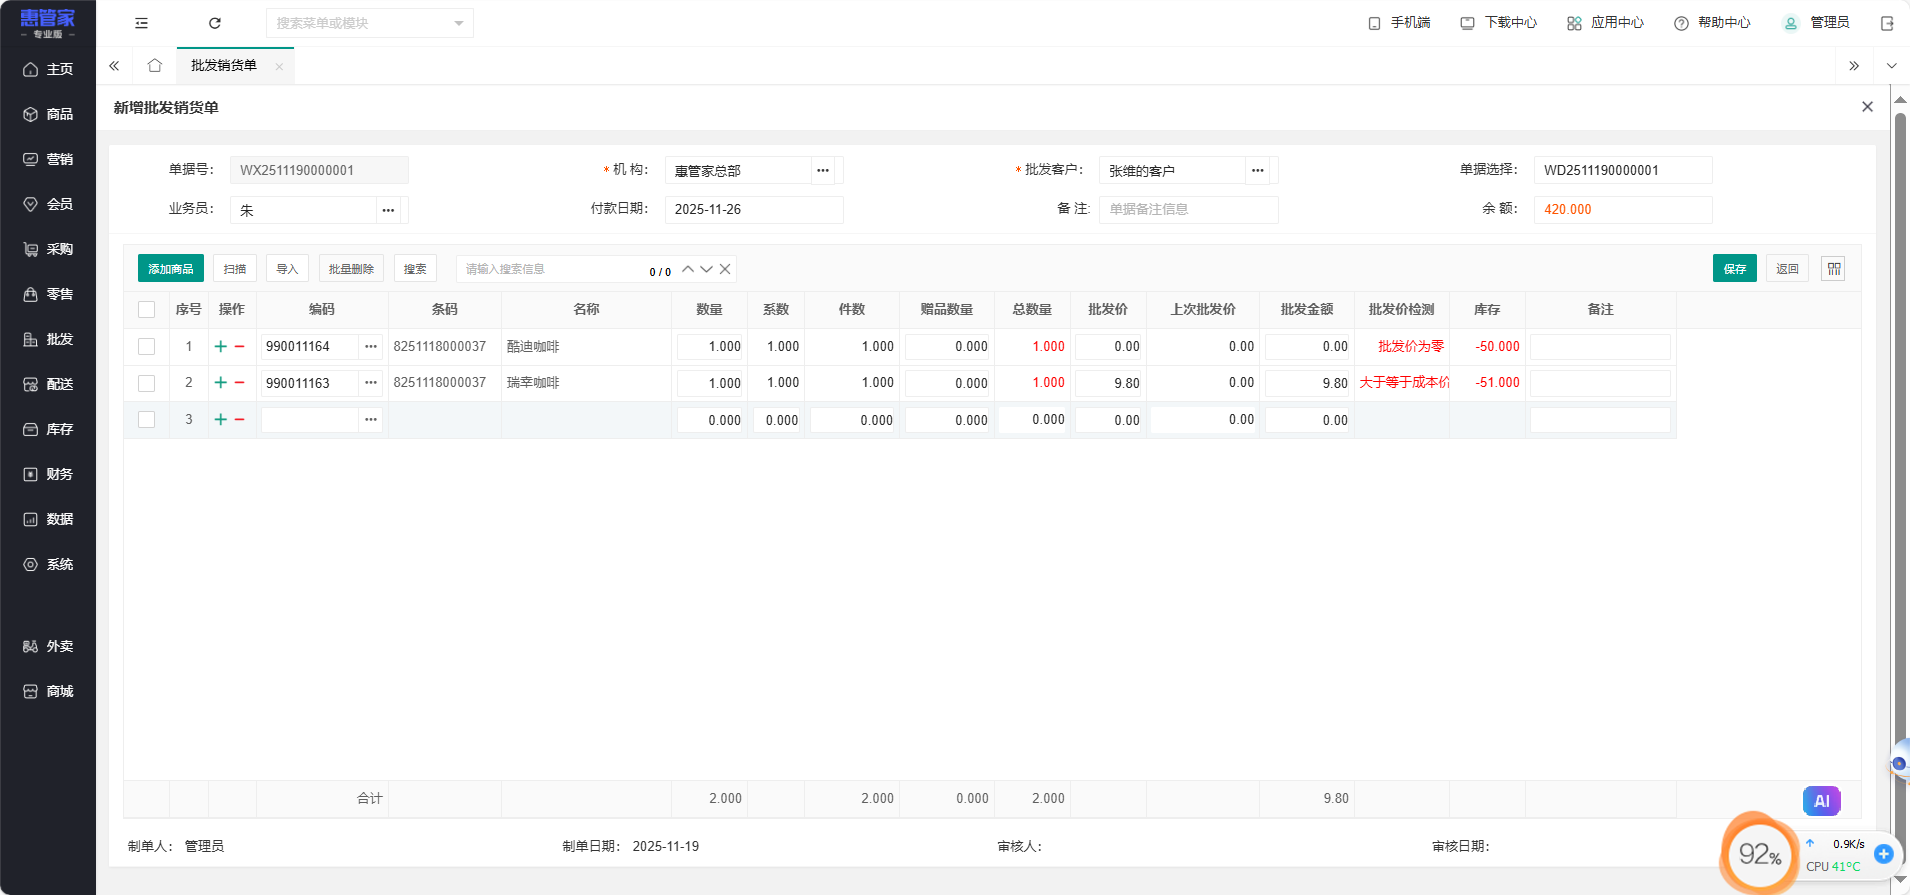Check the checkbox for row 1

[146, 346]
